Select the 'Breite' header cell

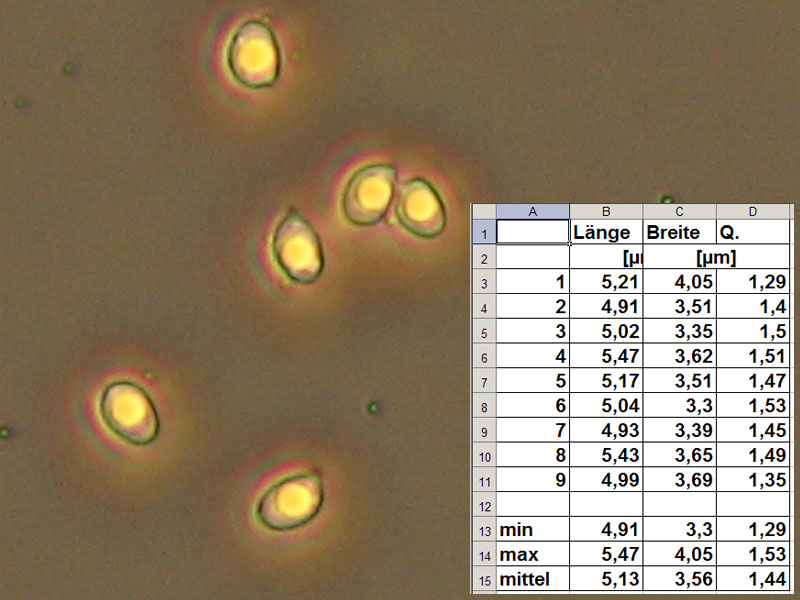point(679,233)
